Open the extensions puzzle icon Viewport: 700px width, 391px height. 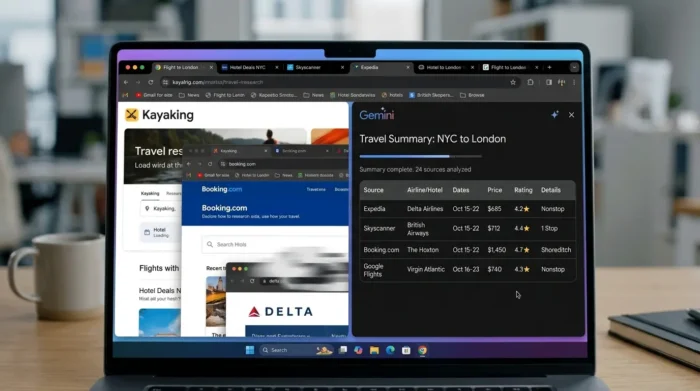coord(530,82)
